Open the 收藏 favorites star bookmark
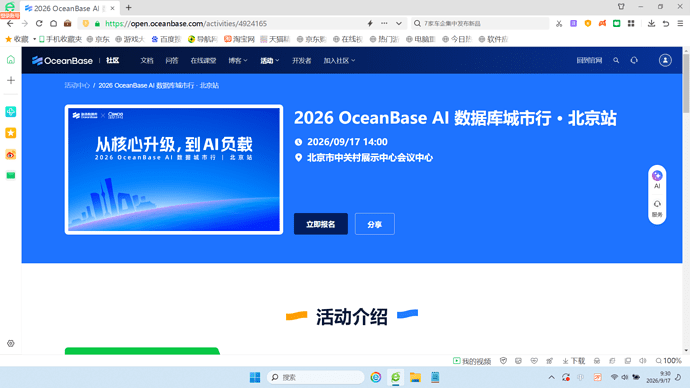Screen dimensions: 690x388 click(x=17, y=39)
